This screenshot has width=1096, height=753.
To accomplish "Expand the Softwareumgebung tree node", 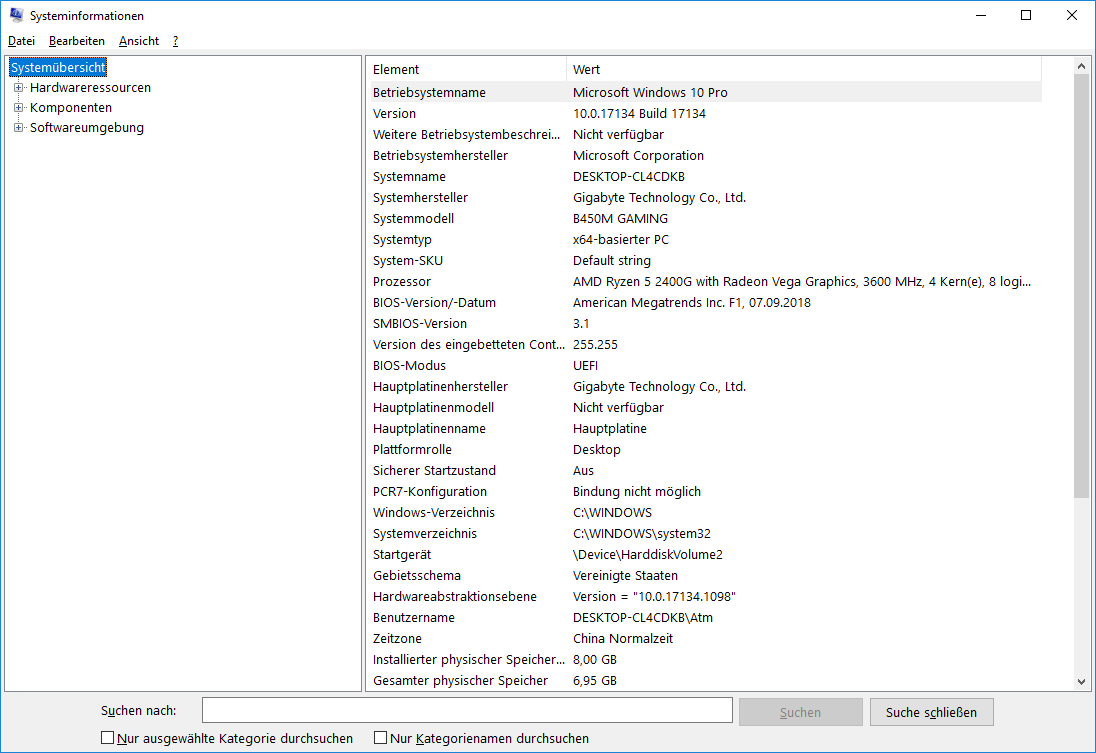I will coord(18,128).
